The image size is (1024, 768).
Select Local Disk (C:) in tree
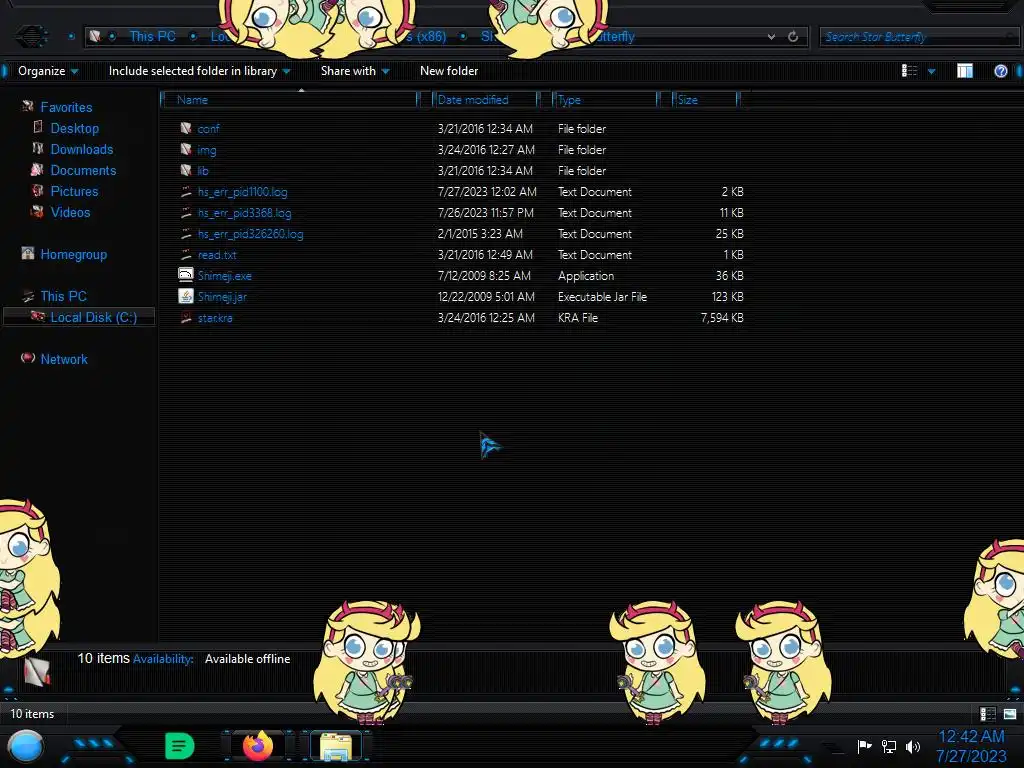(x=93, y=317)
